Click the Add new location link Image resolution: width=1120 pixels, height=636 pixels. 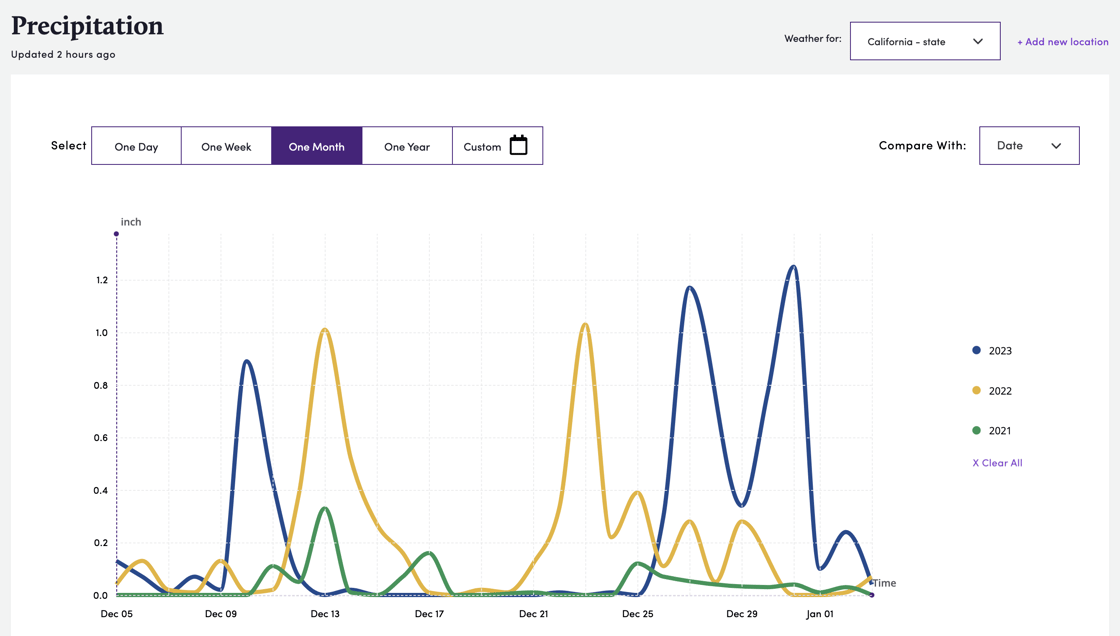click(x=1063, y=42)
